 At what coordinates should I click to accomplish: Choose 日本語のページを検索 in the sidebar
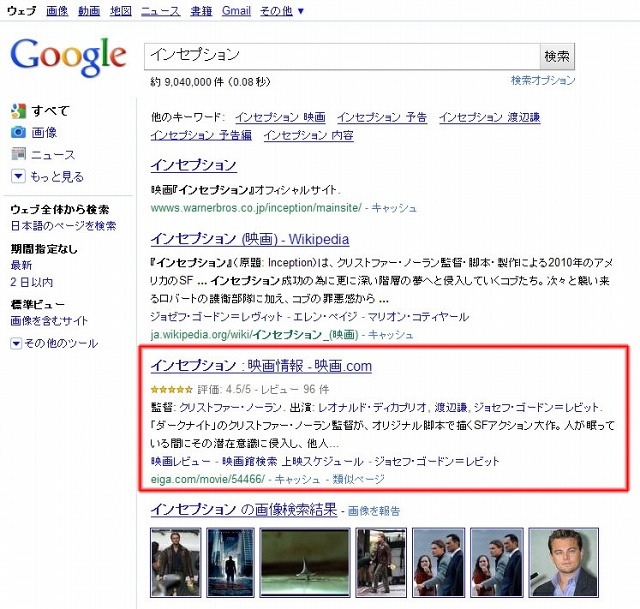click(x=63, y=226)
